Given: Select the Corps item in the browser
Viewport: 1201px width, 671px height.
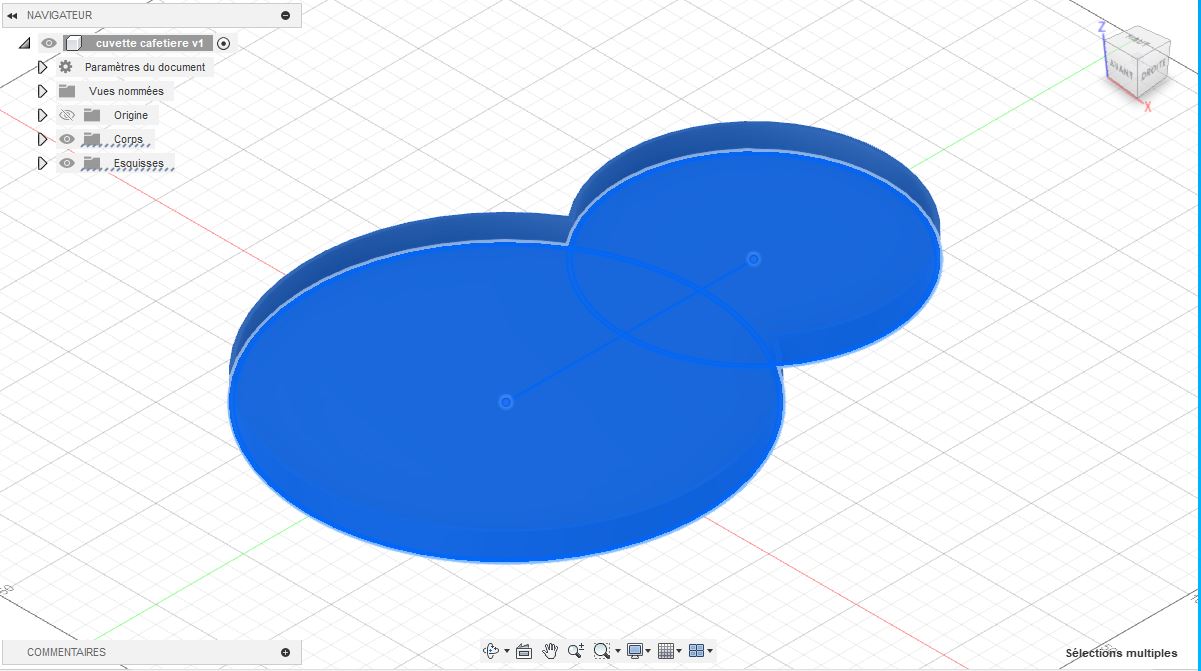Looking at the screenshot, I should tap(128, 139).
